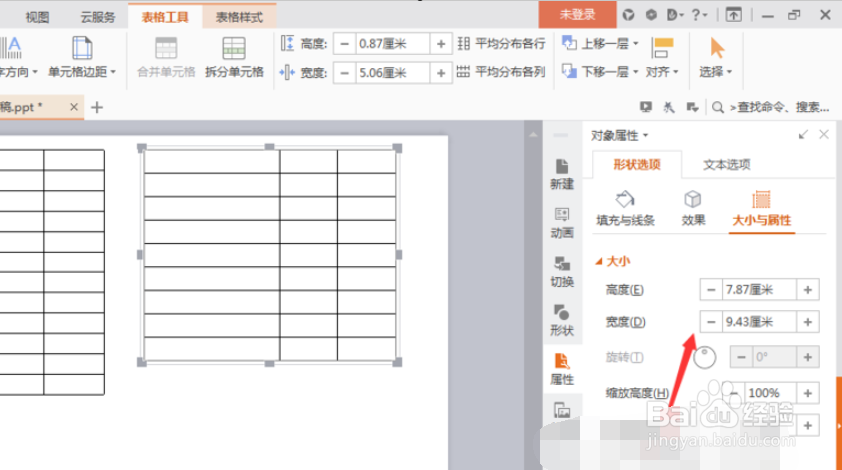Click the picture sidebar icon below 属性
Image resolution: width=842 pixels, height=470 pixels.
click(x=562, y=411)
